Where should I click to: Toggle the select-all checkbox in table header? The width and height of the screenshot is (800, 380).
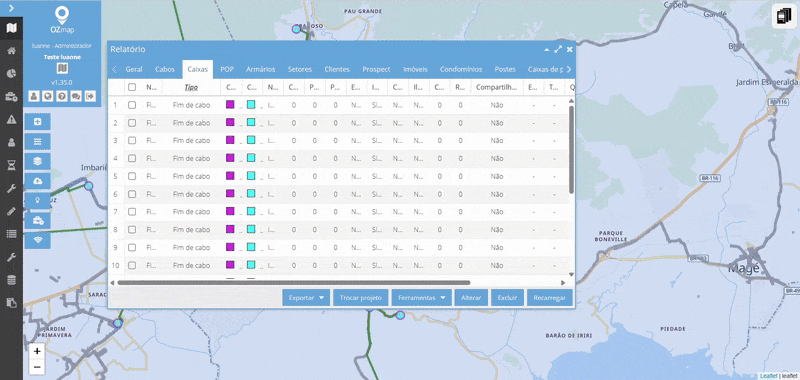(x=132, y=87)
